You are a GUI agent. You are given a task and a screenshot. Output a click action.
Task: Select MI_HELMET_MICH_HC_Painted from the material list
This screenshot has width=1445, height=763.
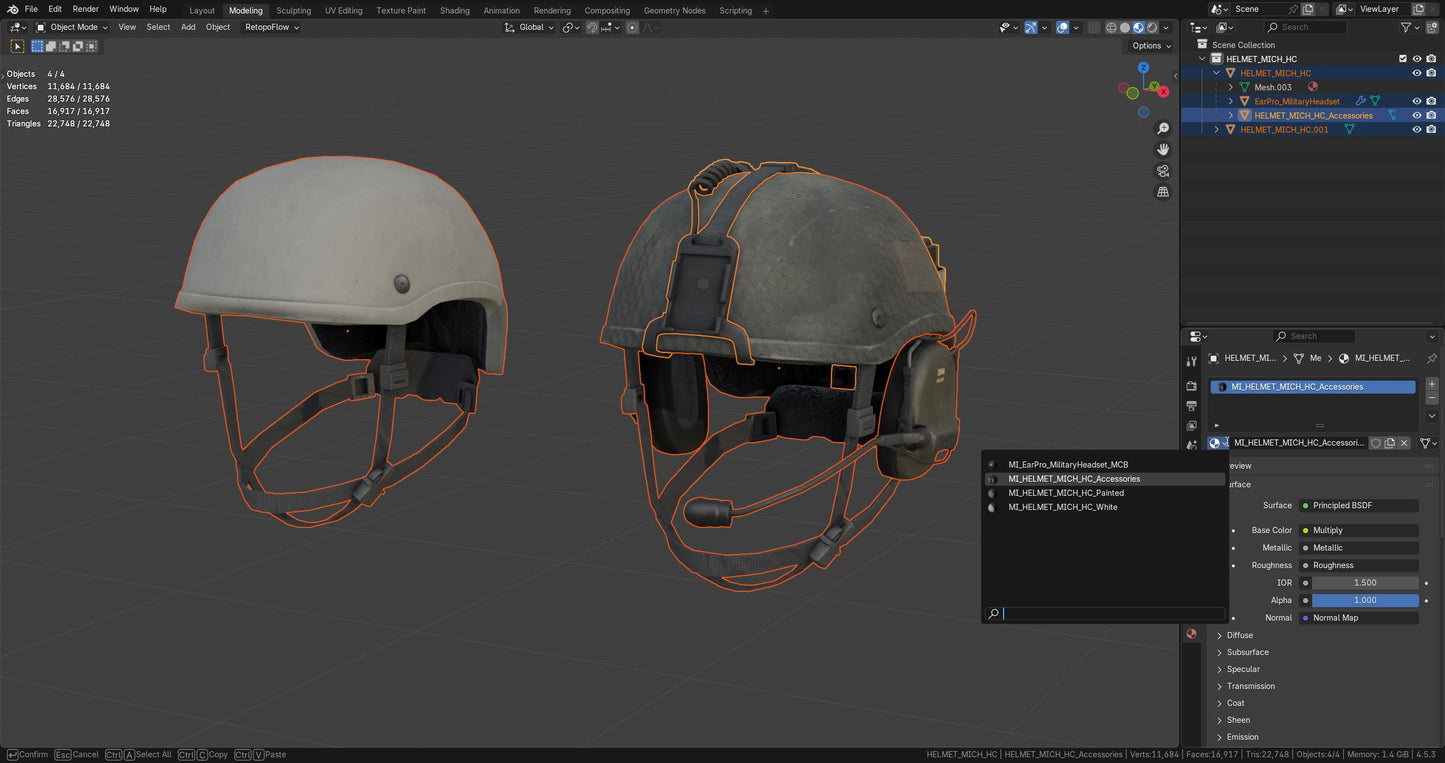[x=1066, y=493]
